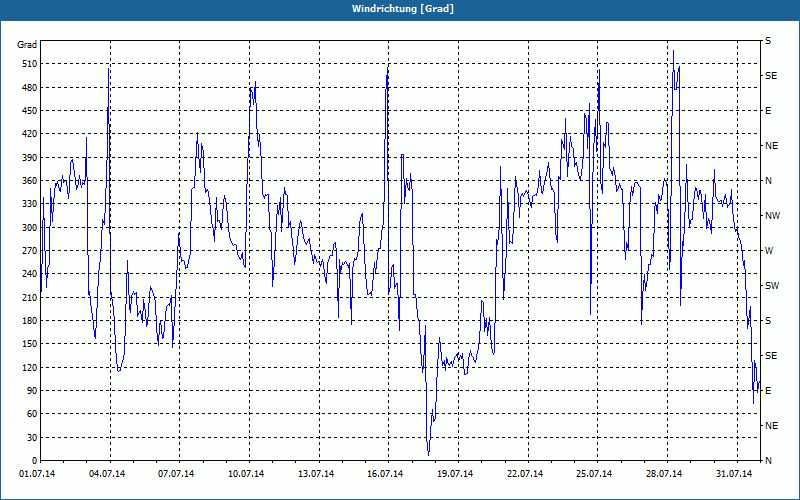Select the 30 y-axis value label
This screenshot has height=500, width=800.
[x=32, y=437]
